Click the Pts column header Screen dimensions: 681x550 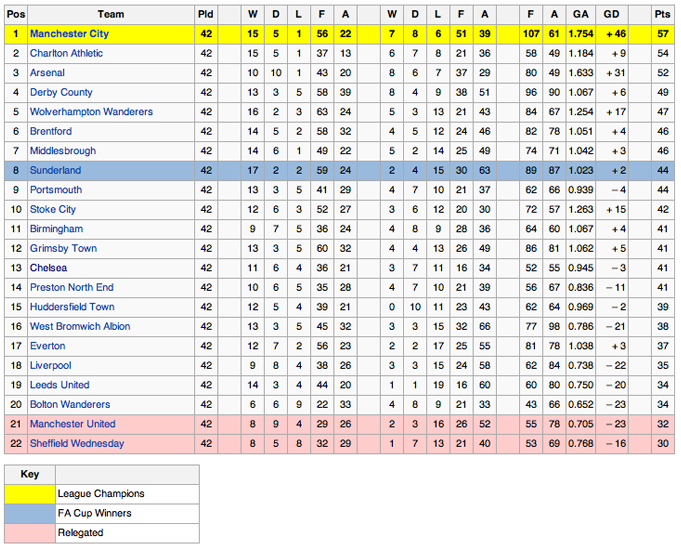(x=662, y=14)
